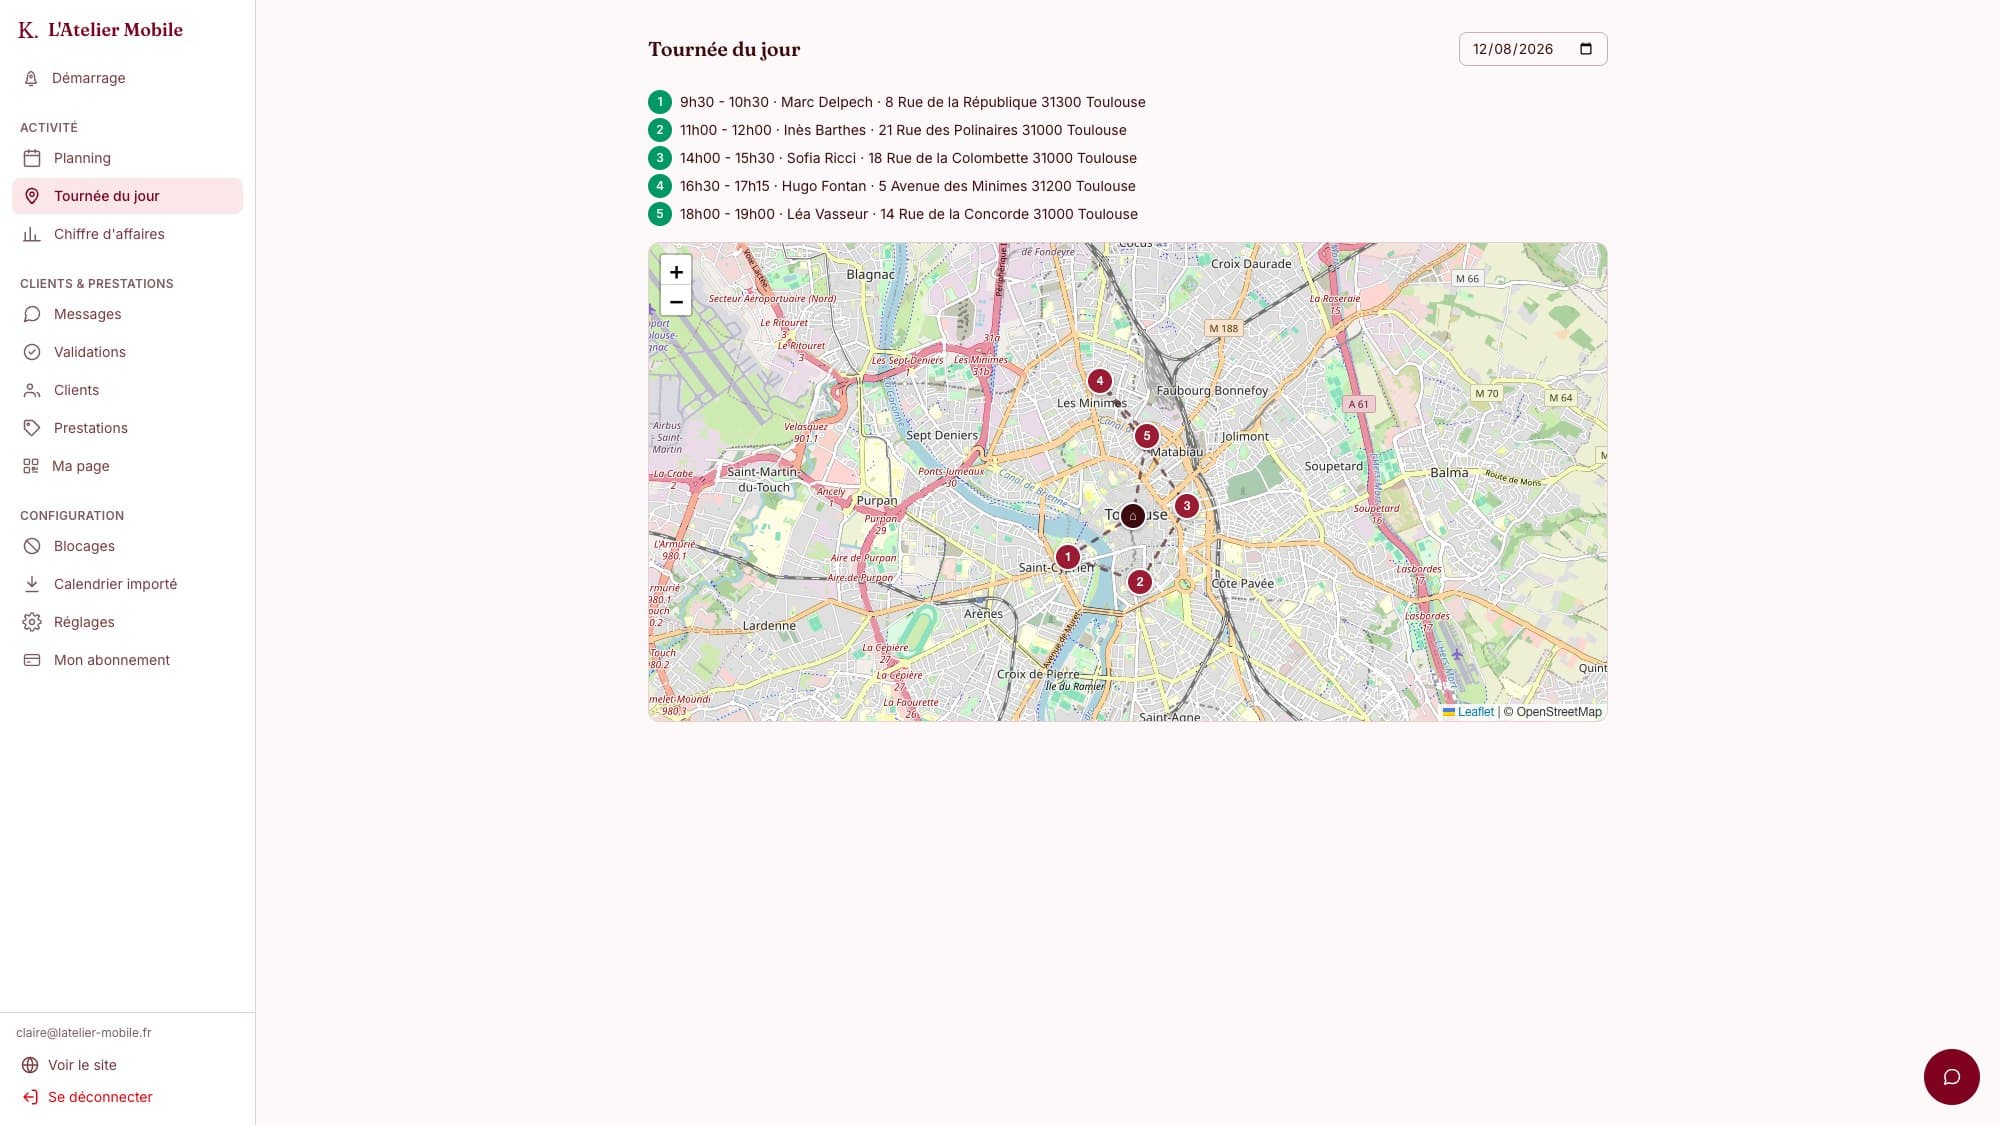
Task: Click the Clients person icon
Action: point(32,390)
